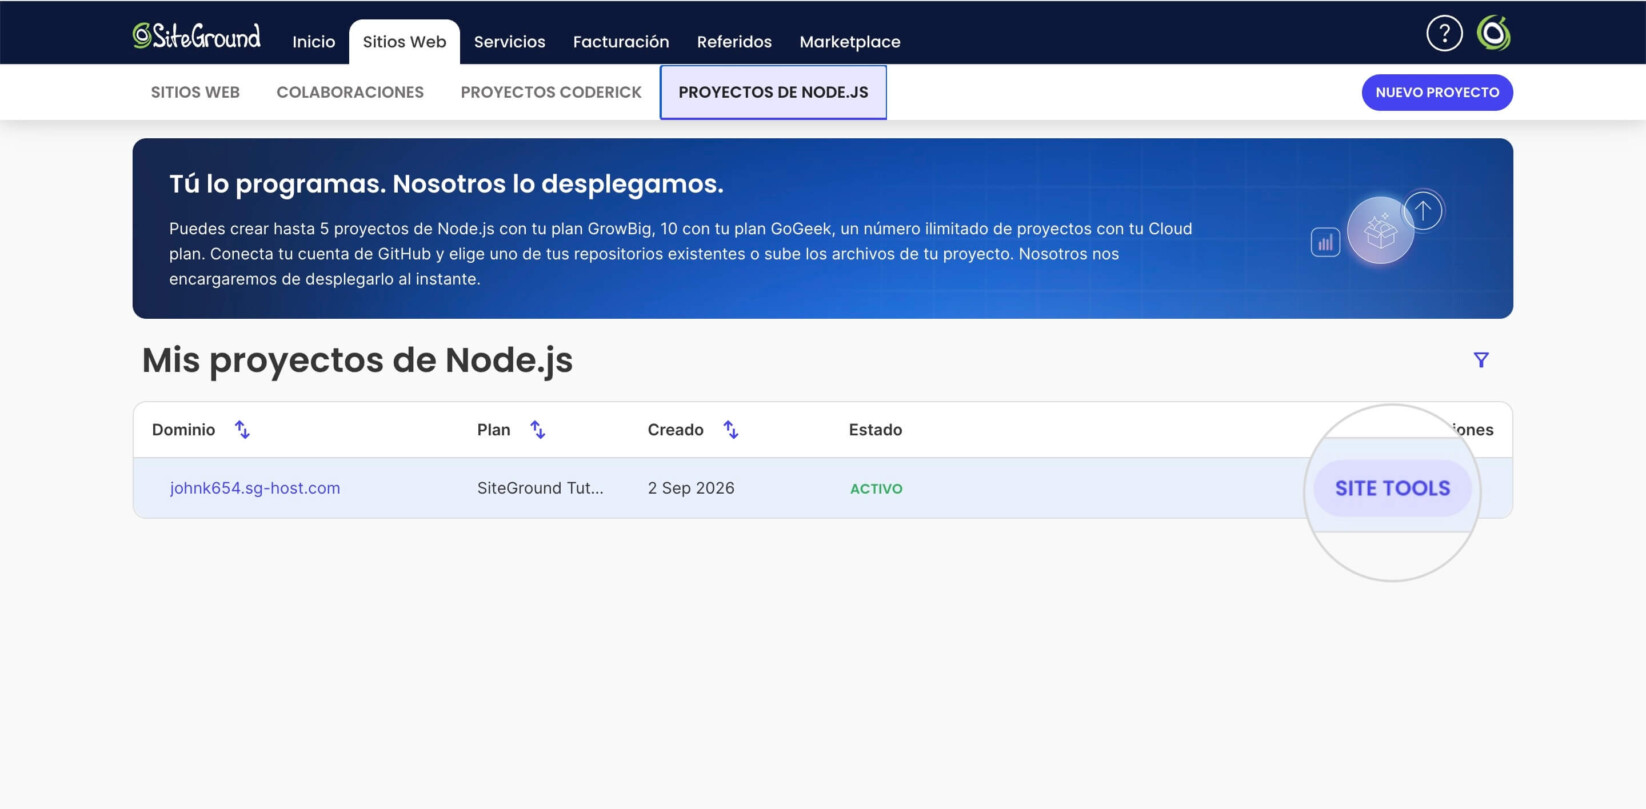
Task: Sort the table by Dominio column
Action: [242, 430]
